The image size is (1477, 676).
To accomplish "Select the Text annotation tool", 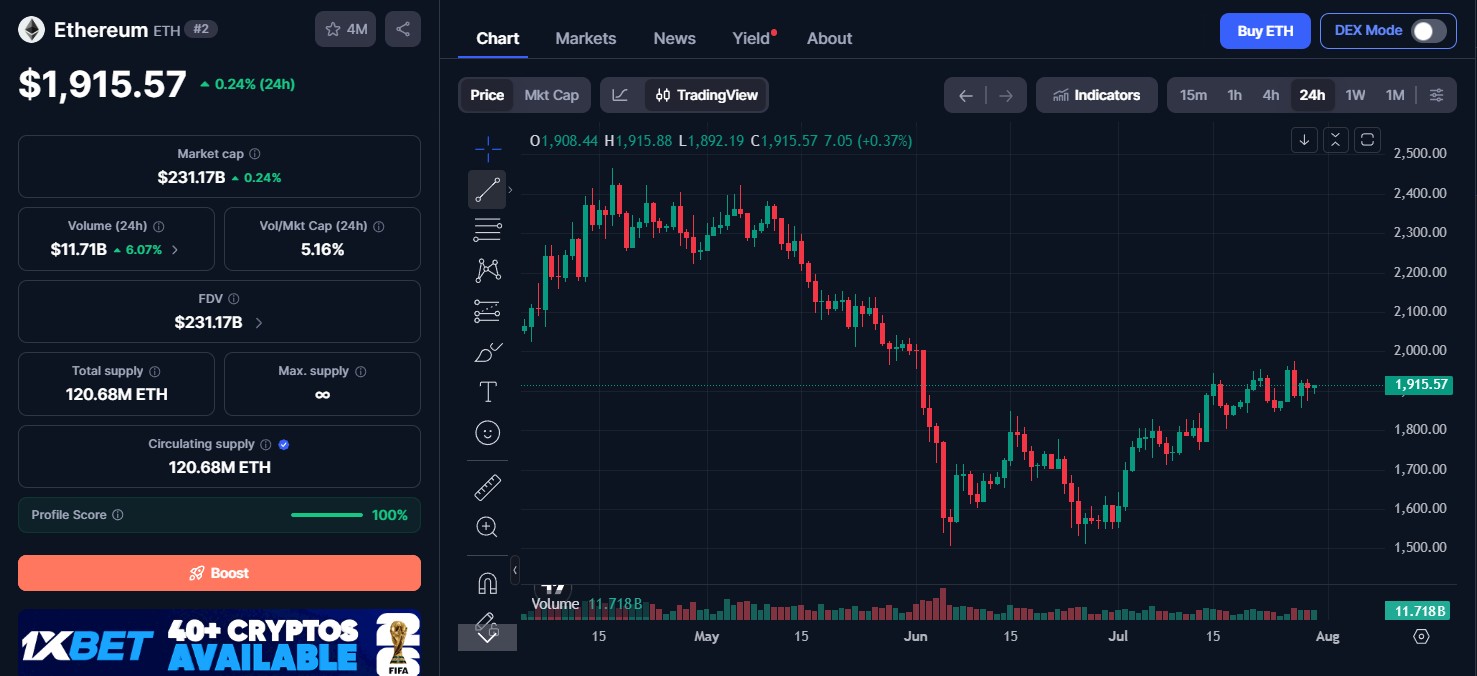I will pyautogui.click(x=487, y=392).
